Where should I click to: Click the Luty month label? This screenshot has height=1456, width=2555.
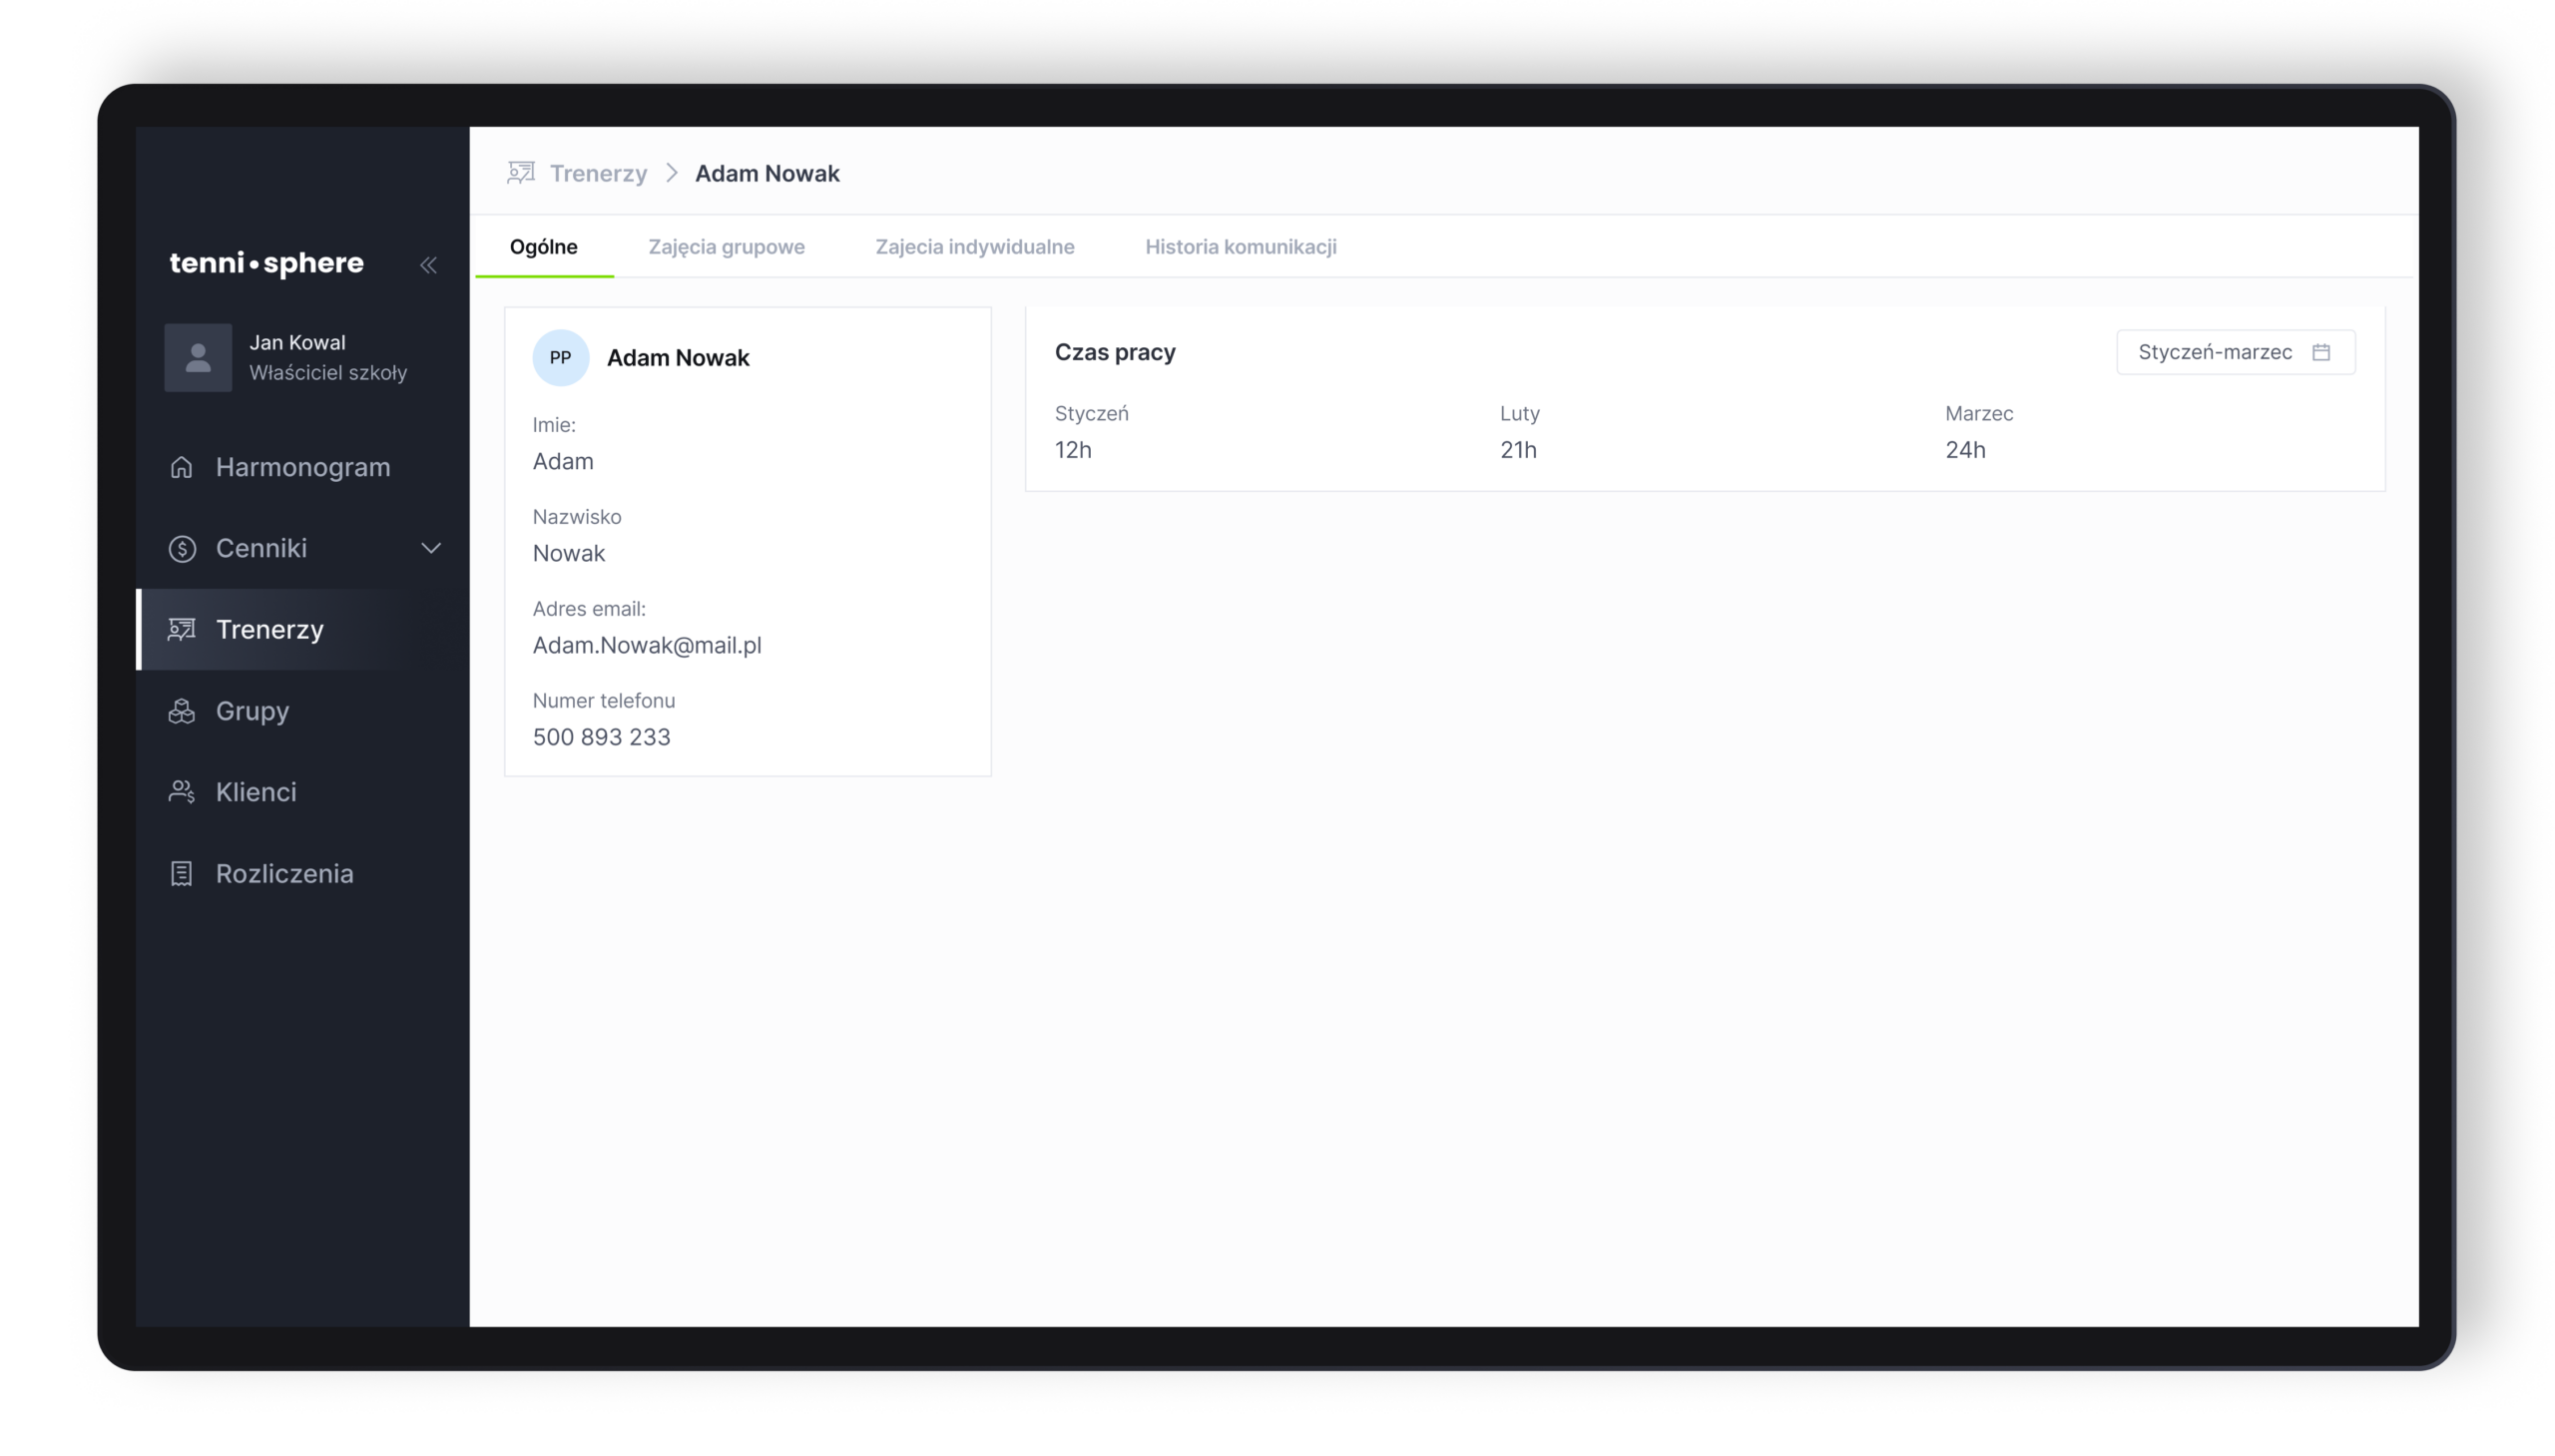pos(1519,413)
